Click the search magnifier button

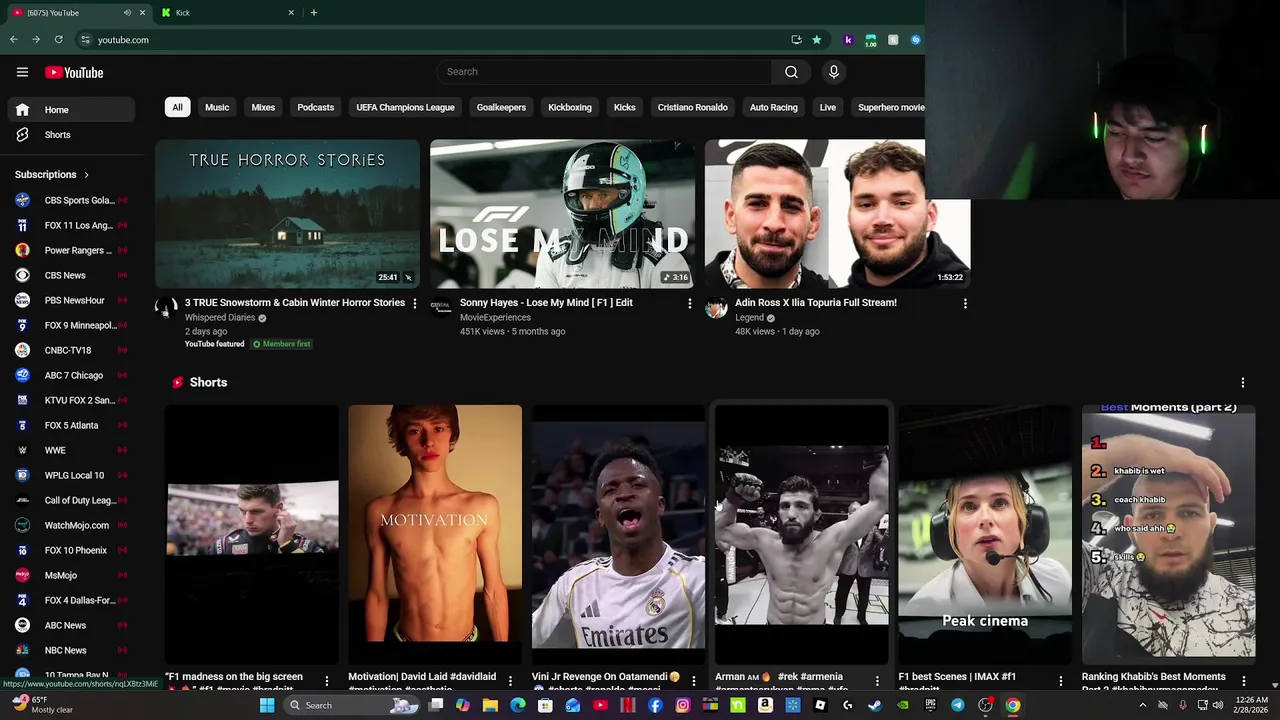point(791,72)
